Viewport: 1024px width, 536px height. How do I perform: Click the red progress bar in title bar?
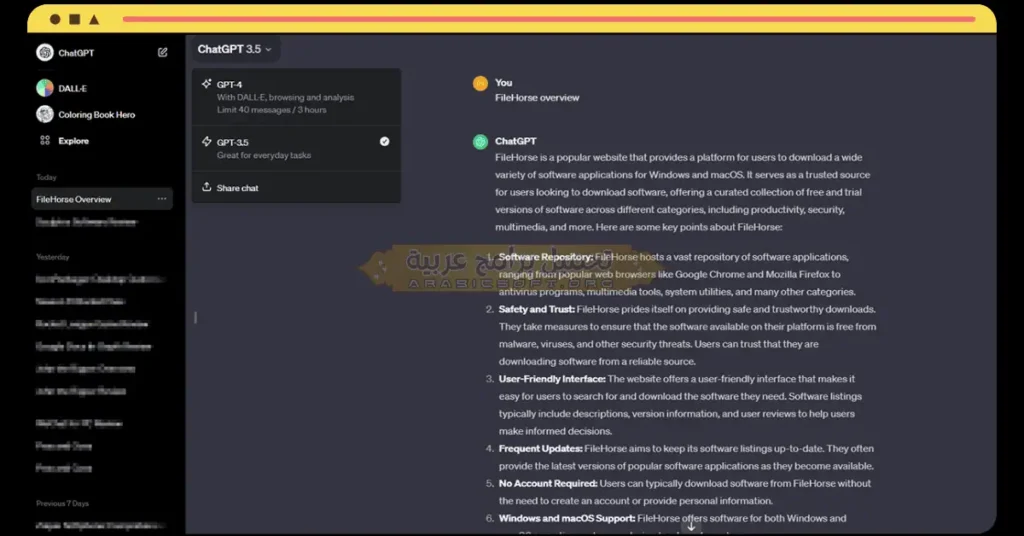point(549,19)
